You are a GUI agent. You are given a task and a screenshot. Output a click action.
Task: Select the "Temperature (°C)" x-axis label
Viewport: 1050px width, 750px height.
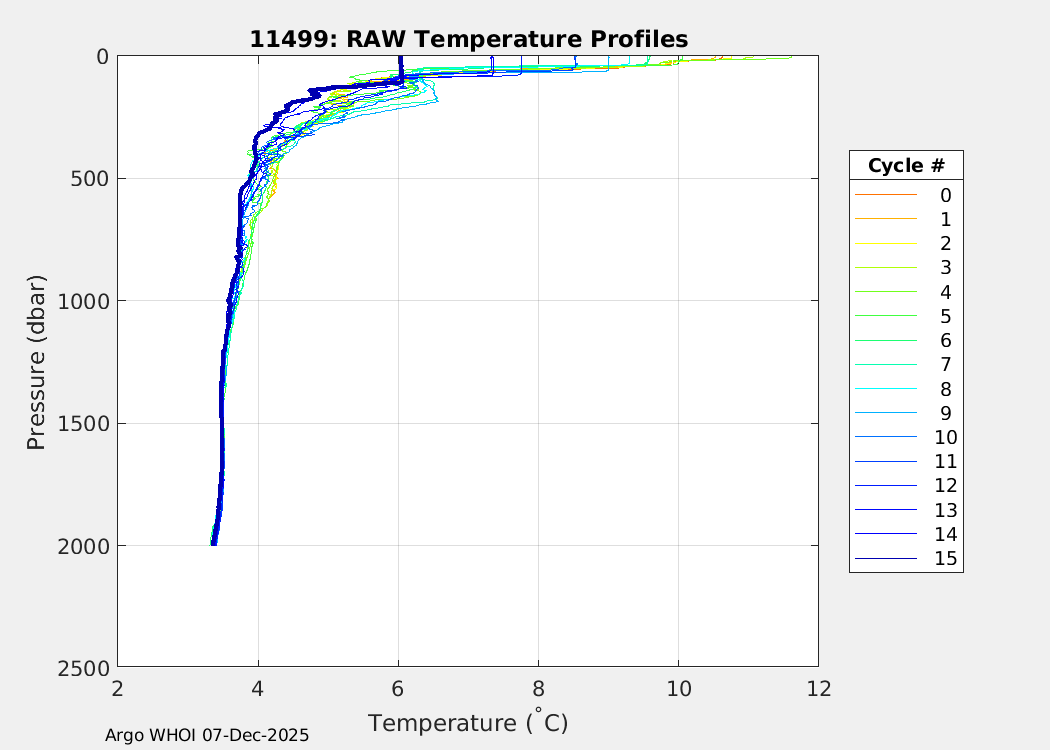pos(468,722)
